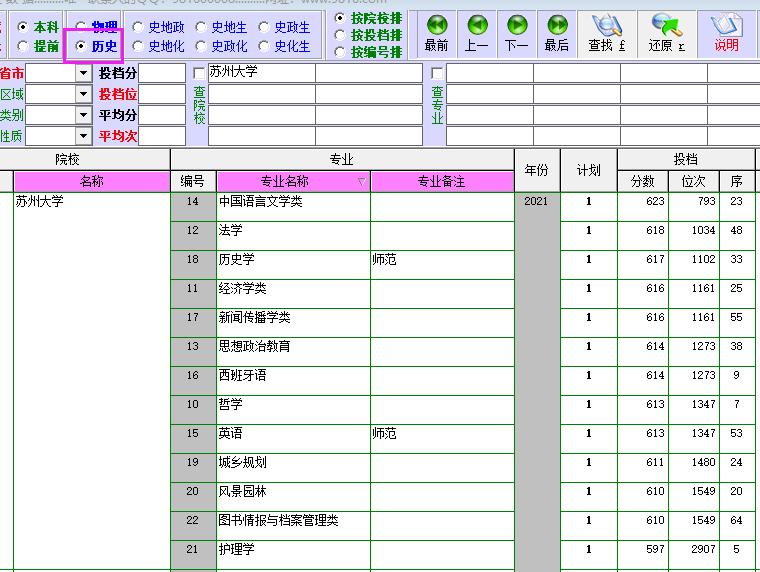This screenshot has height=572, width=760.
Task: Select the 图书情报与档案管理类 row
Action: click(293, 526)
